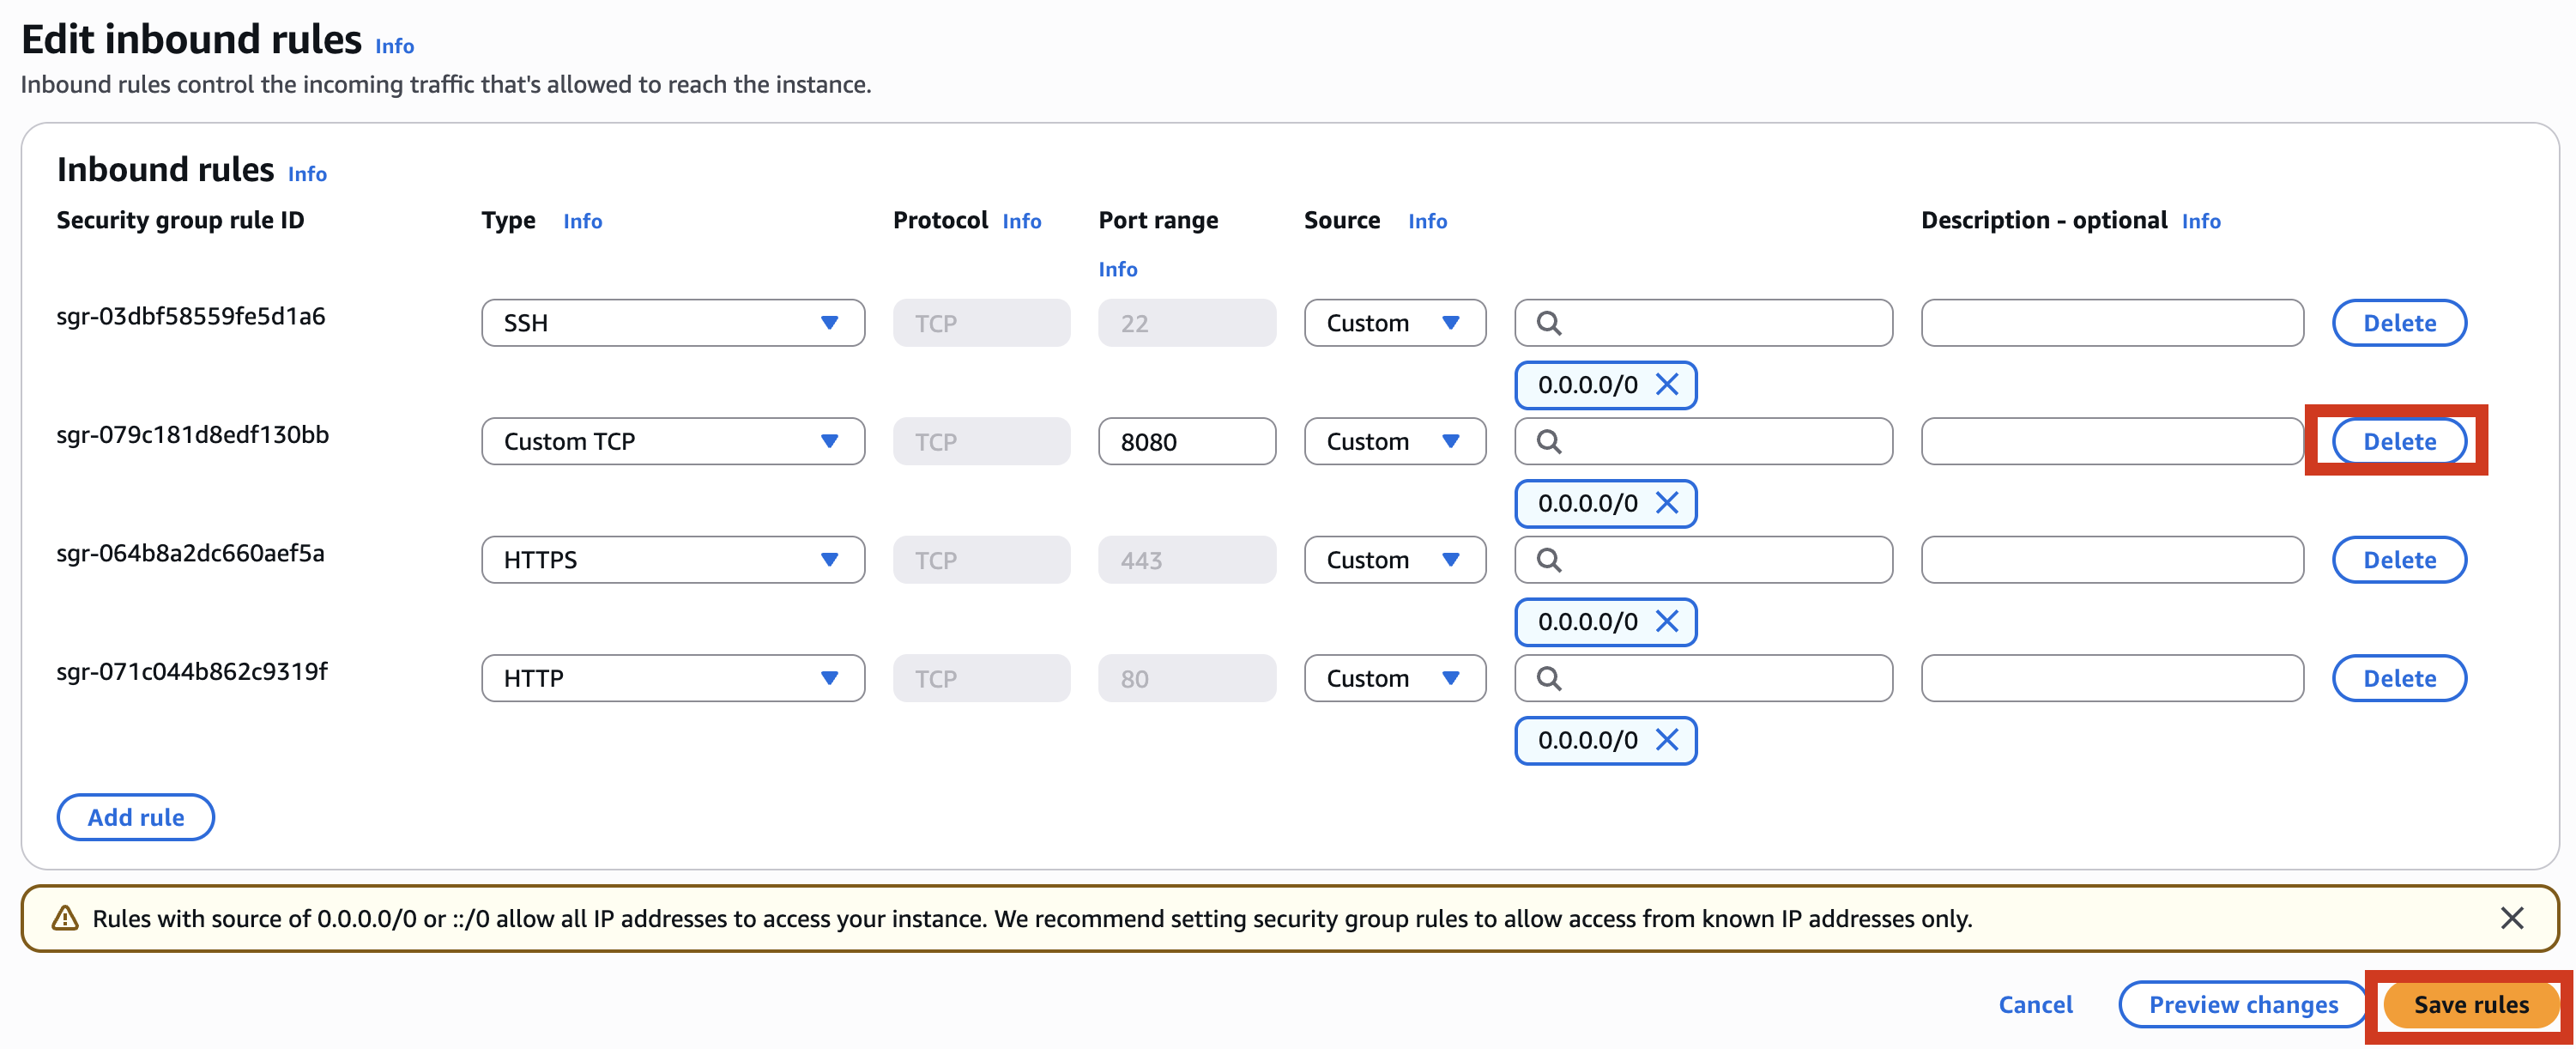This screenshot has width=2576, height=1049.
Task: Open Source dropdown for port 8080 rule
Action: point(1394,441)
